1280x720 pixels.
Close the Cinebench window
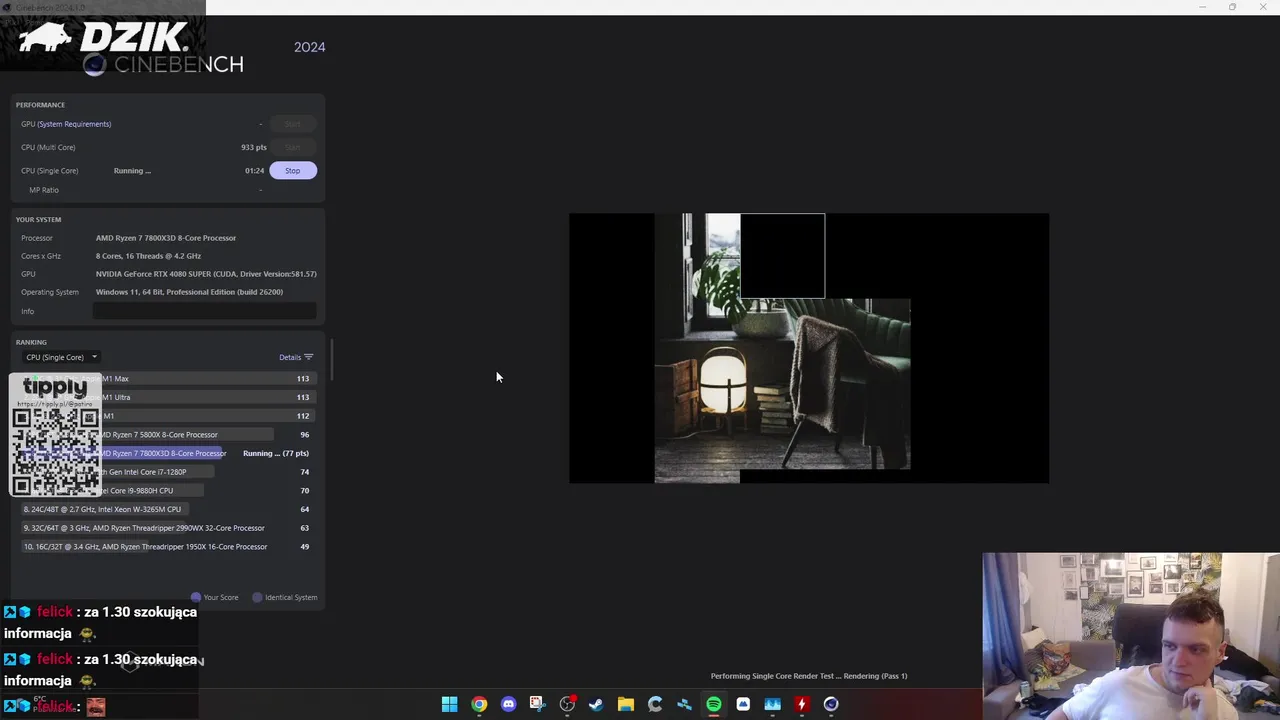tap(1263, 7)
